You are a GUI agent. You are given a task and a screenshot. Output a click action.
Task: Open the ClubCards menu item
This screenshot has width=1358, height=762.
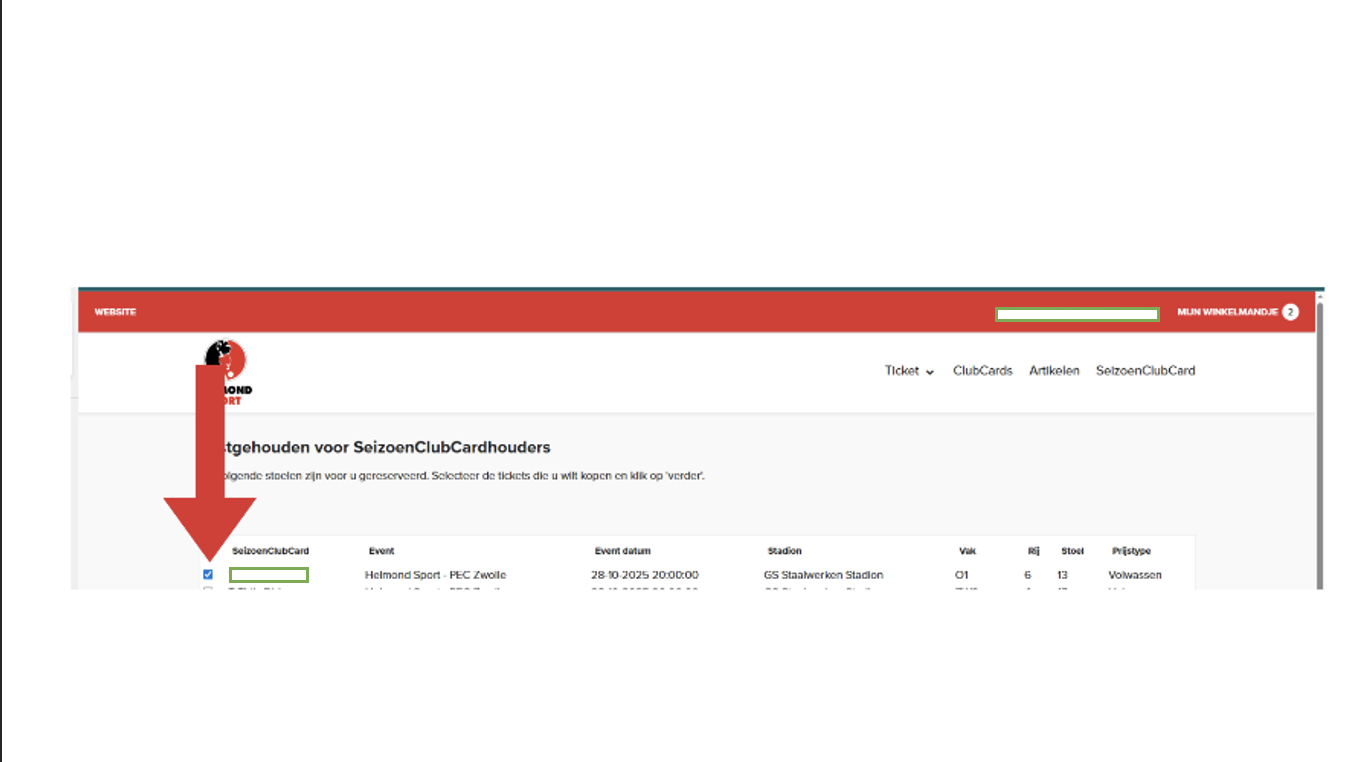point(982,371)
